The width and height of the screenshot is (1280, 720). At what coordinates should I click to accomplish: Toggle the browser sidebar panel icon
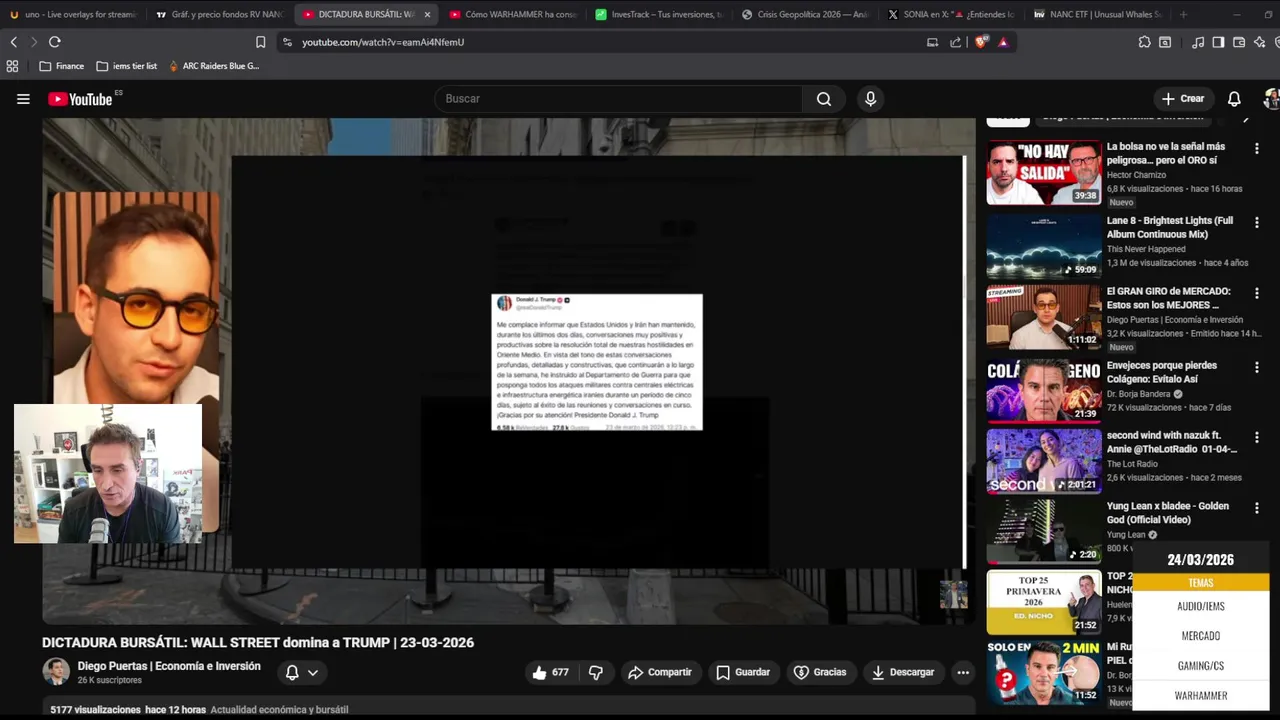point(1218,42)
